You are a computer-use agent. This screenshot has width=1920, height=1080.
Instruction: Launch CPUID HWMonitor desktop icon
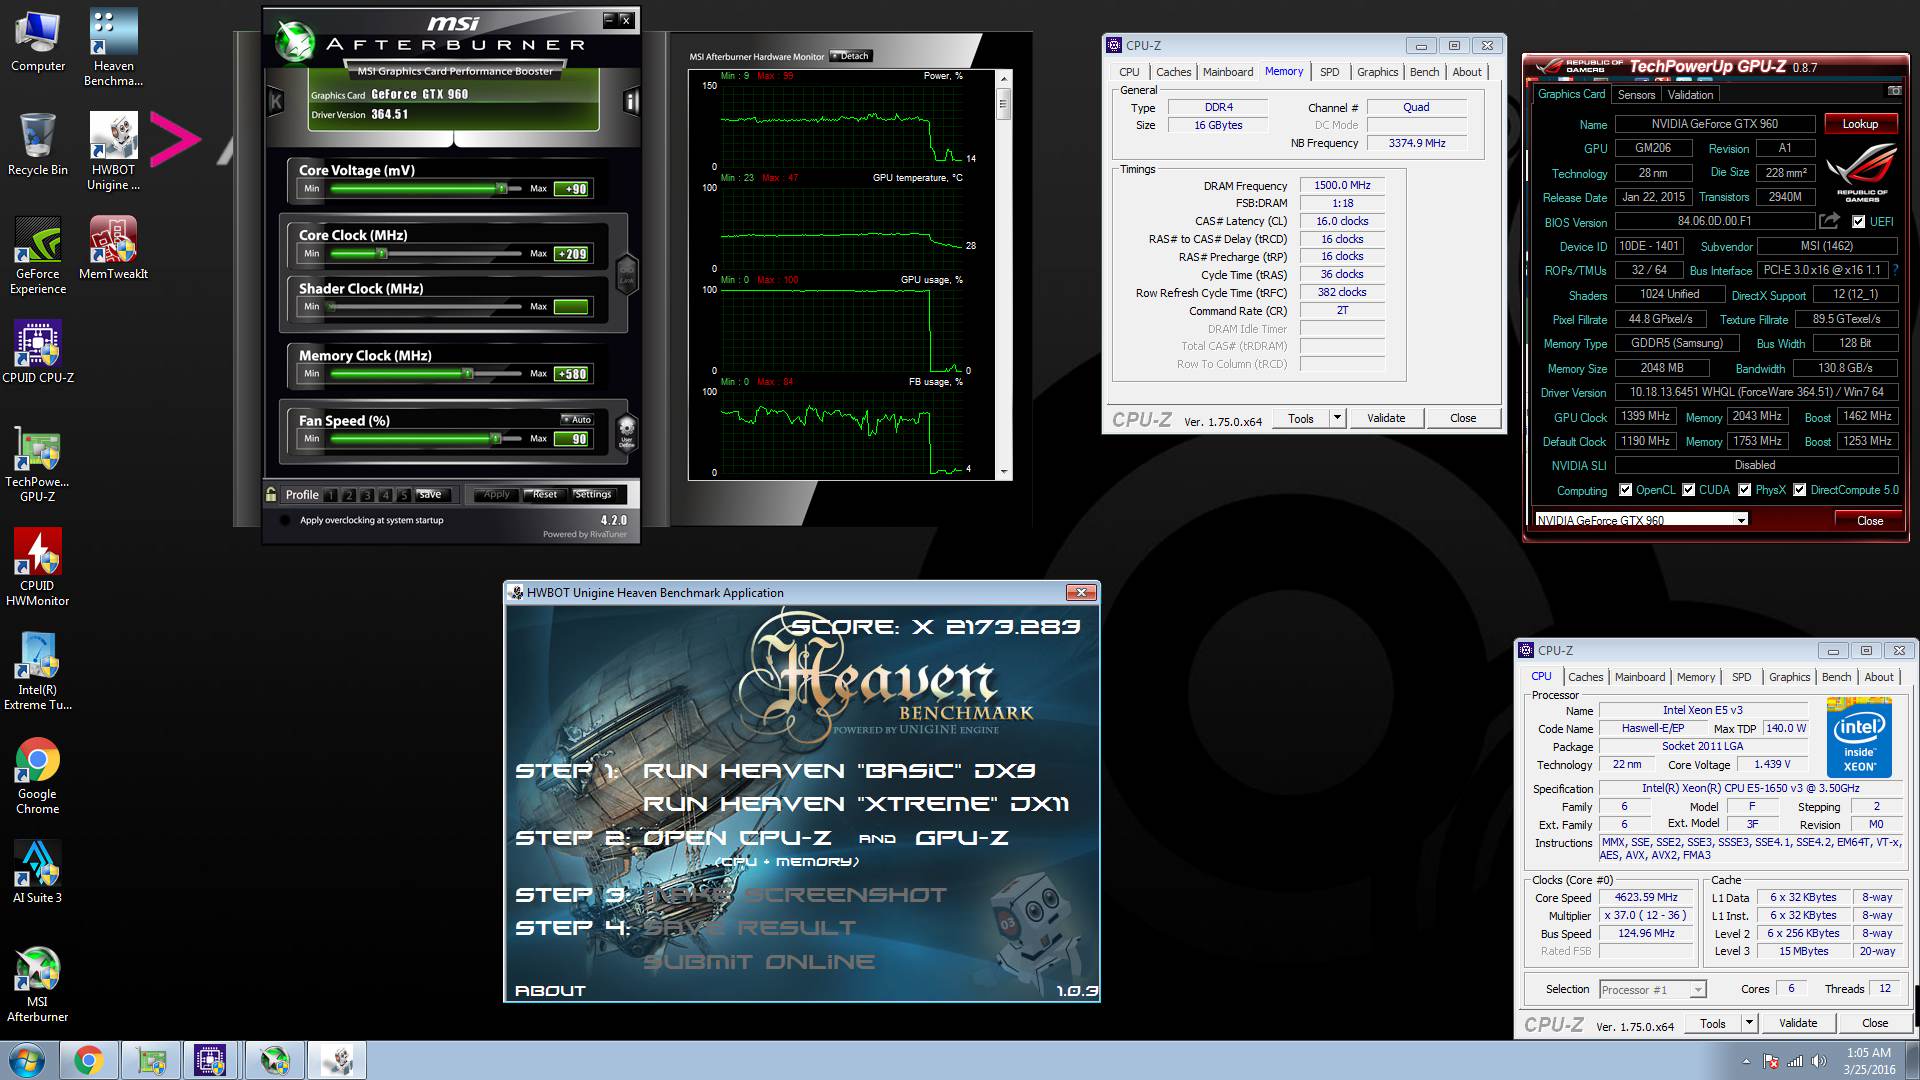coord(38,568)
